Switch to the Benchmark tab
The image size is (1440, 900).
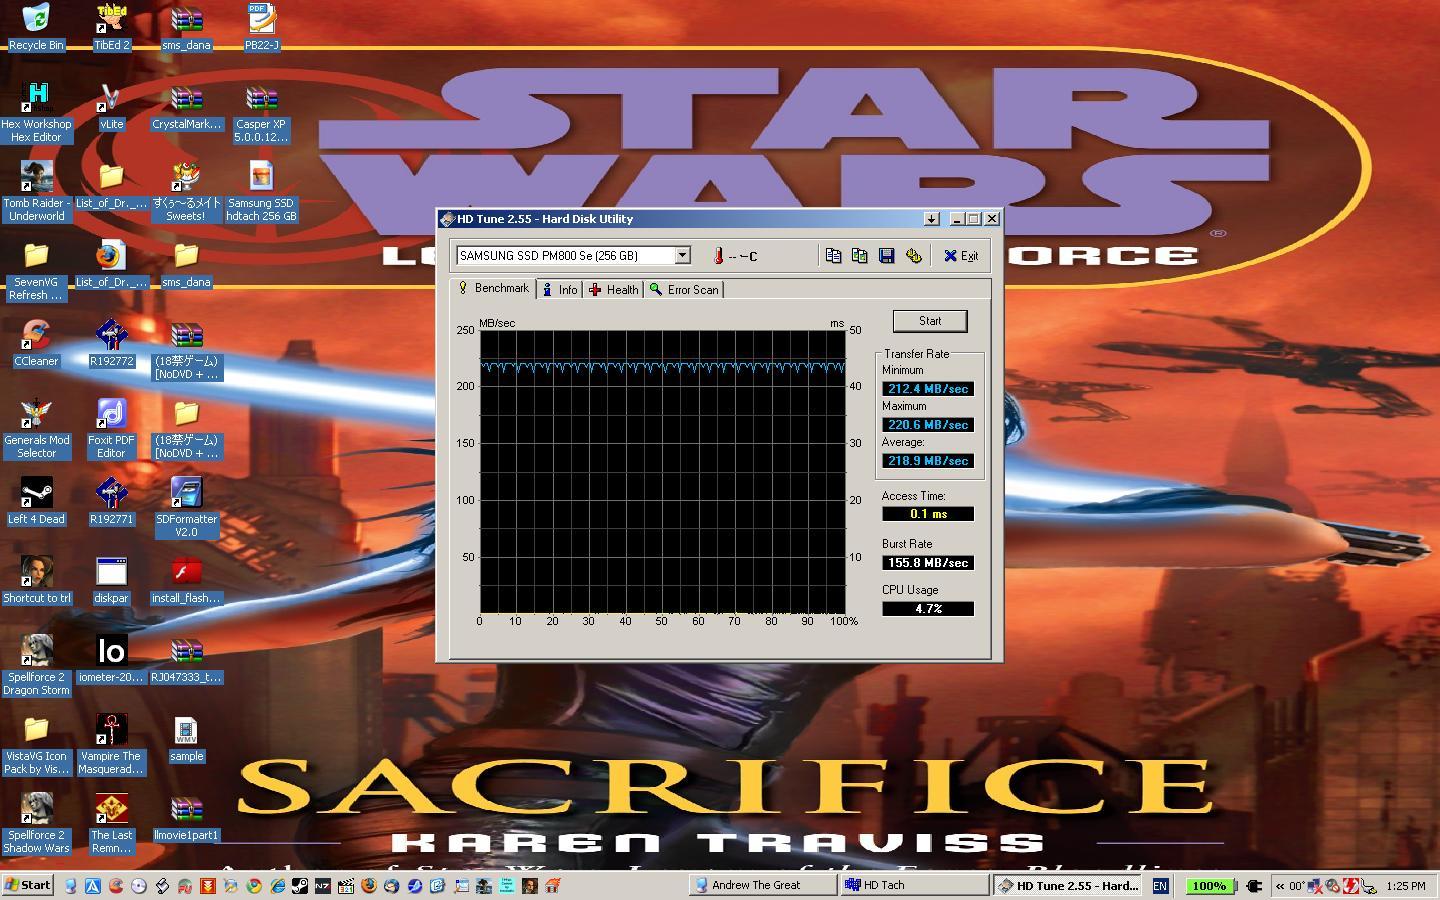point(493,288)
